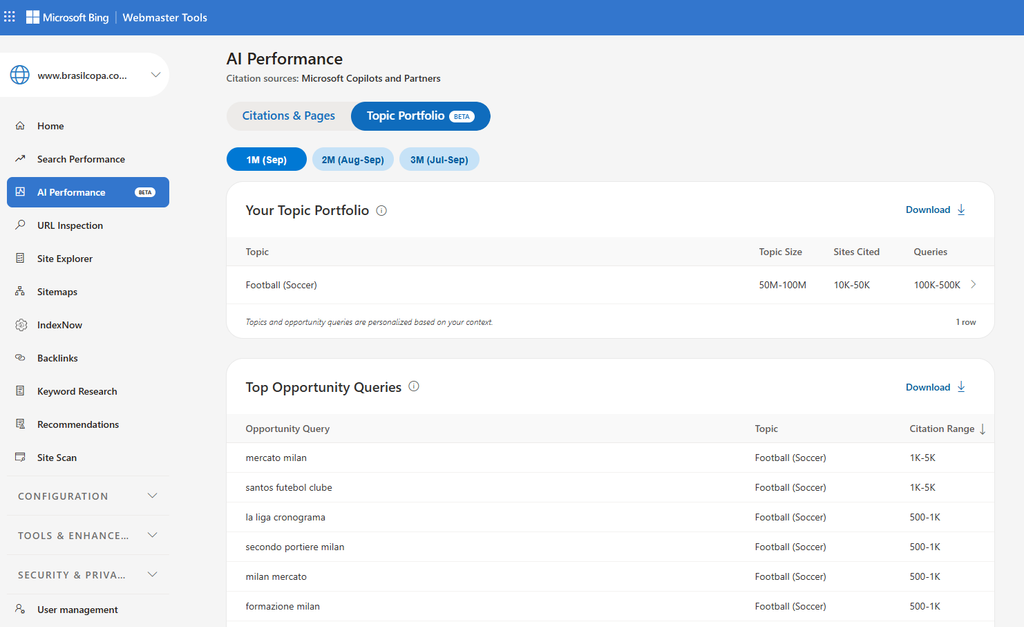Click the Backlinks link icon
The height and width of the screenshot is (627, 1024).
tap(20, 358)
